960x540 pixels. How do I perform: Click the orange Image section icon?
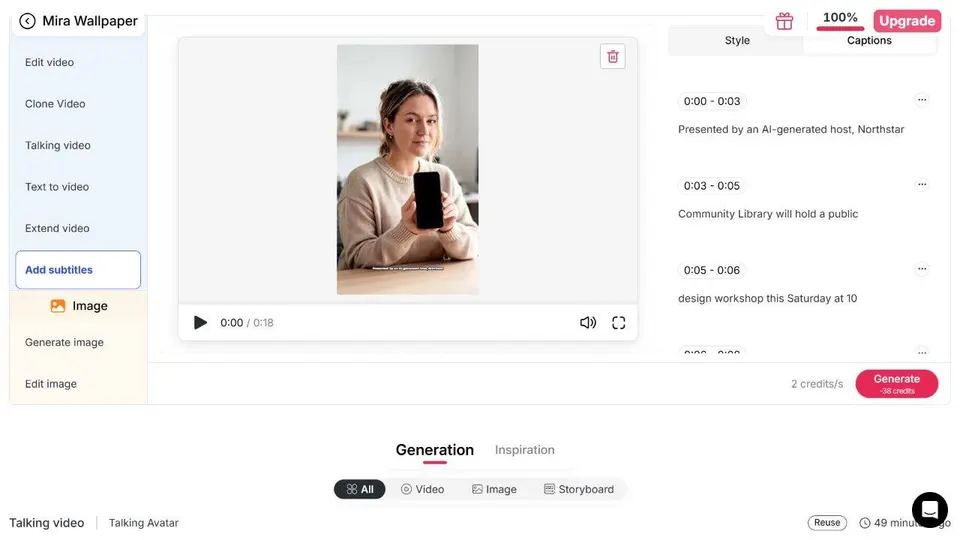[x=58, y=306]
